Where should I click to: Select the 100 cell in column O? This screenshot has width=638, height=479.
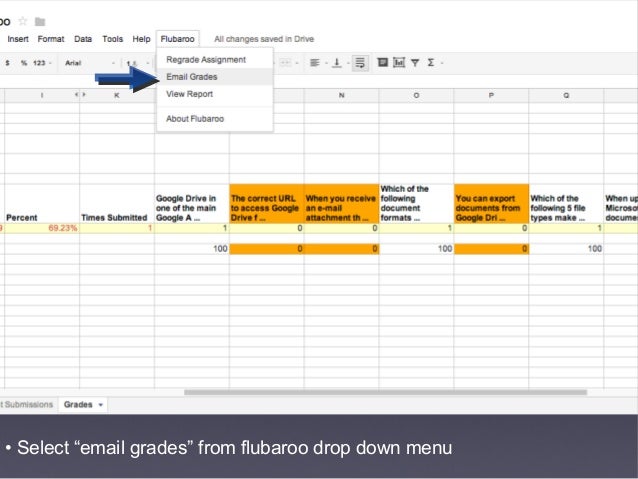416,249
